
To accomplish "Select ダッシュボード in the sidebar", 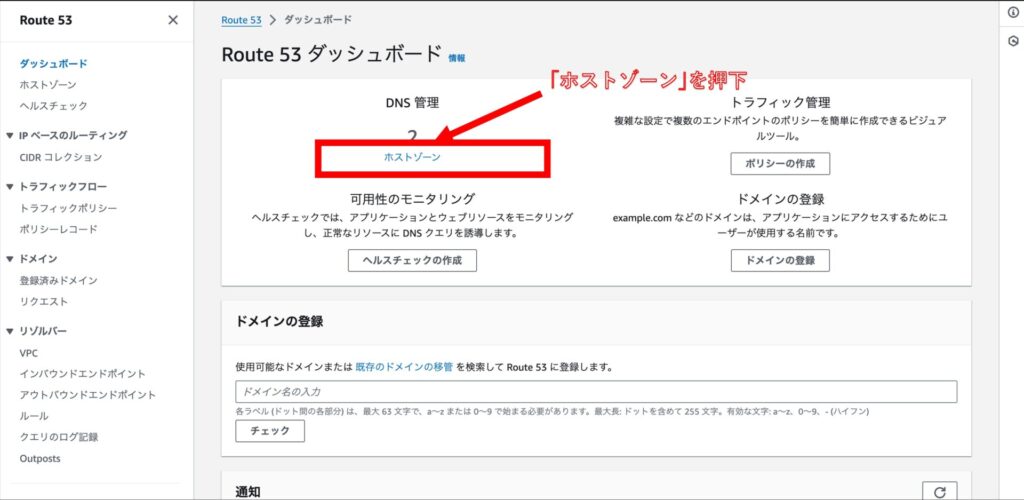I will 53,63.
